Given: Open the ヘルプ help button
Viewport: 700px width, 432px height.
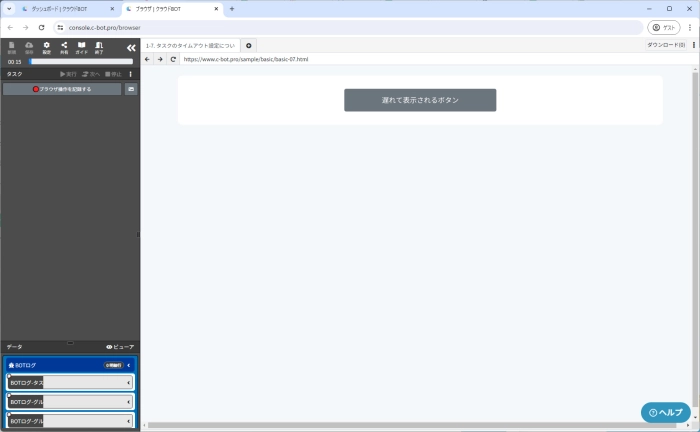Looking at the screenshot, I should pyautogui.click(x=665, y=412).
